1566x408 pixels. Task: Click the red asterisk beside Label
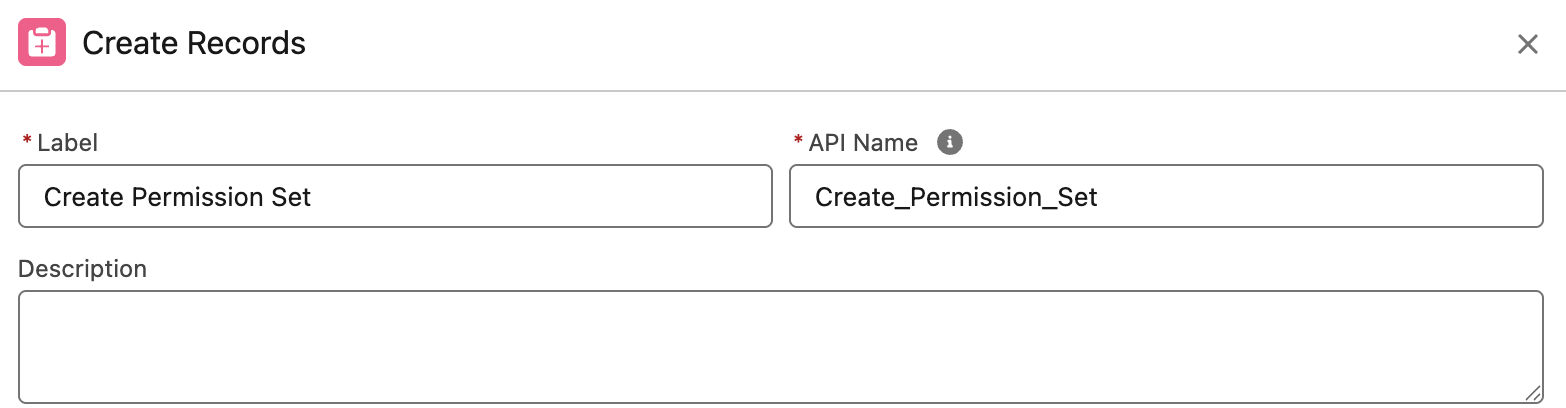27,143
